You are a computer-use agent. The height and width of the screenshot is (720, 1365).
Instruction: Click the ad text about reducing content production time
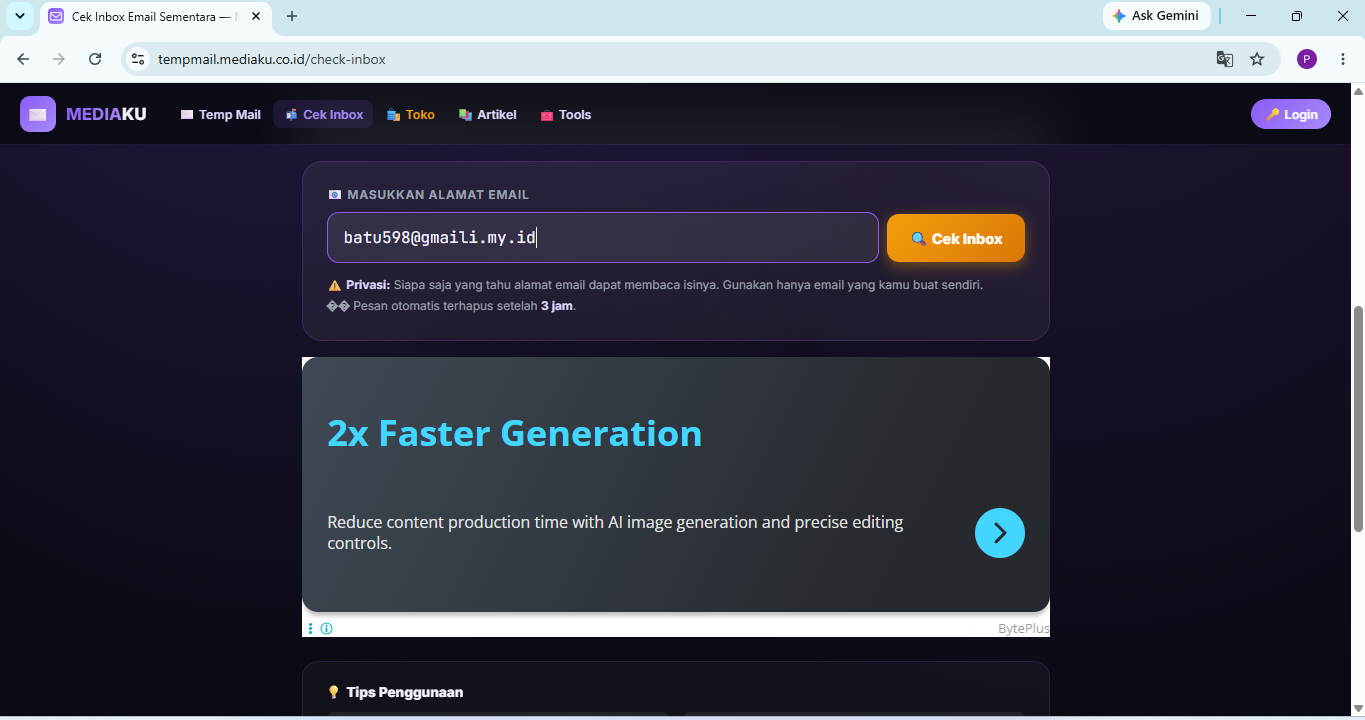[615, 533]
